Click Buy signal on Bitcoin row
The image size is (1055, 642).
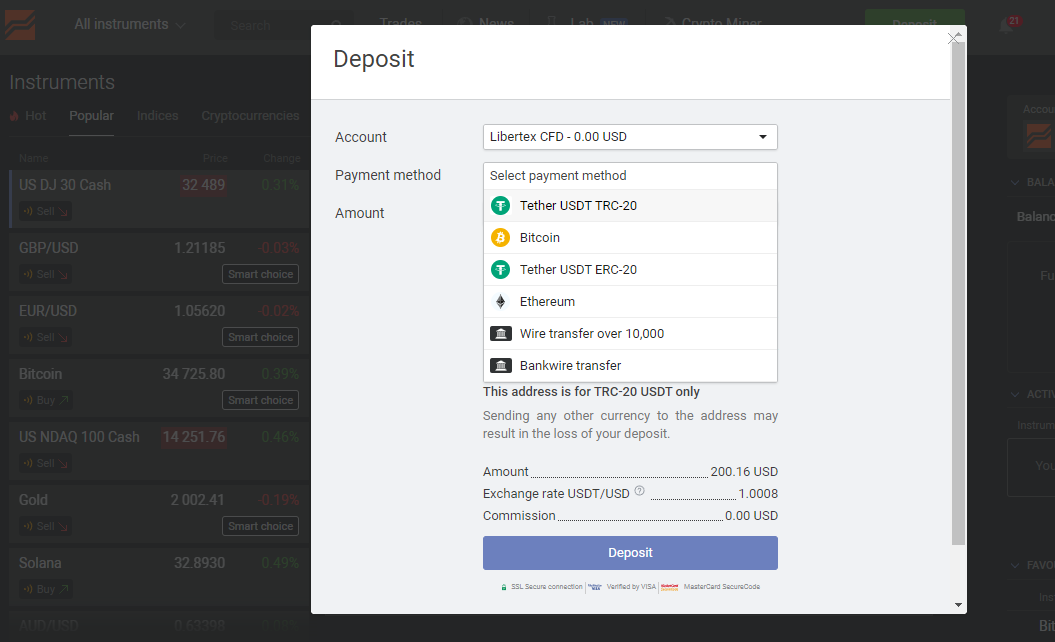(46, 400)
